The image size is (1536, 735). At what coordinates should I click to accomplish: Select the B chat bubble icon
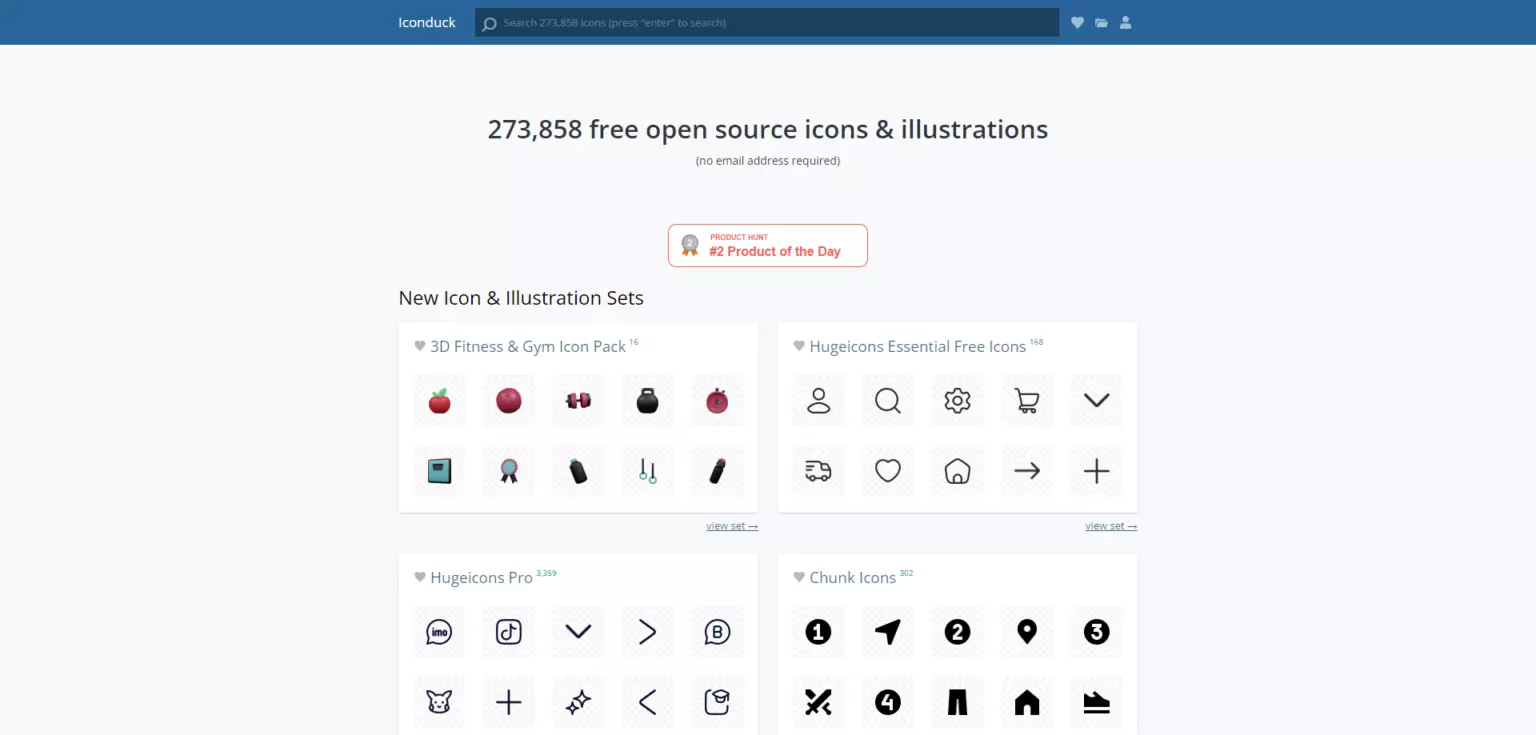717,632
